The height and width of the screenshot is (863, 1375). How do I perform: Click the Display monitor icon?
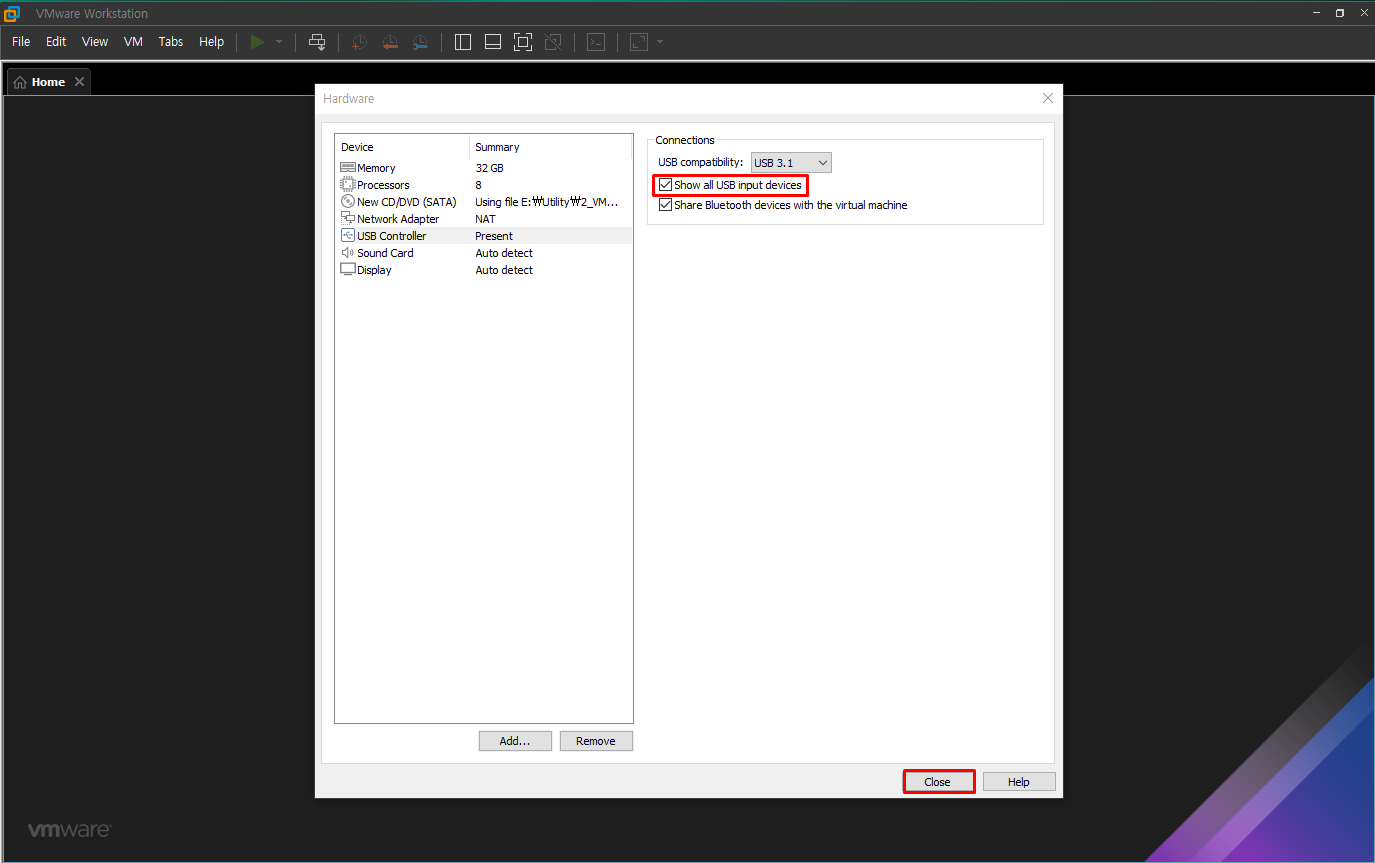[x=348, y=270]
